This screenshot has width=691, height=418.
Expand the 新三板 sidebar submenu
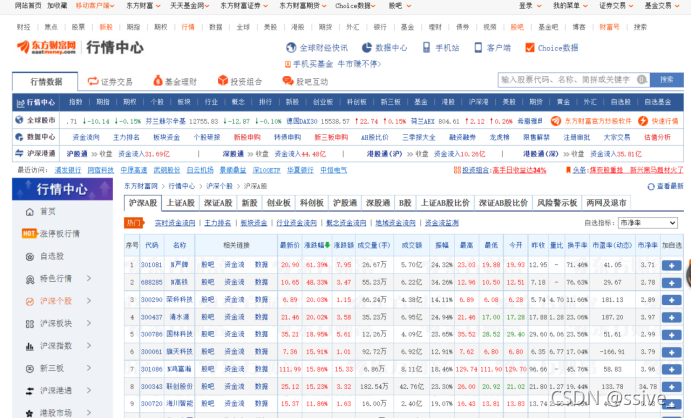tap(89, 368)
